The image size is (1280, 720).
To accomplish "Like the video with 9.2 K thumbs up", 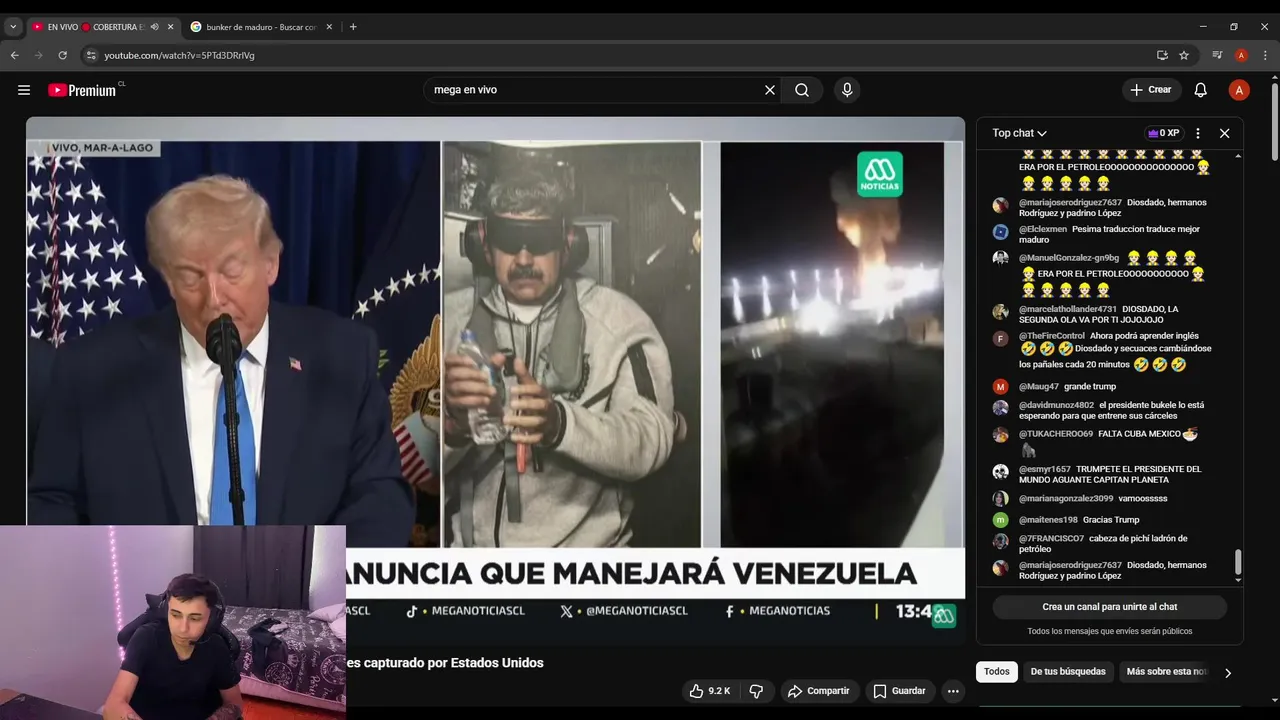I will tap(709, 691).
